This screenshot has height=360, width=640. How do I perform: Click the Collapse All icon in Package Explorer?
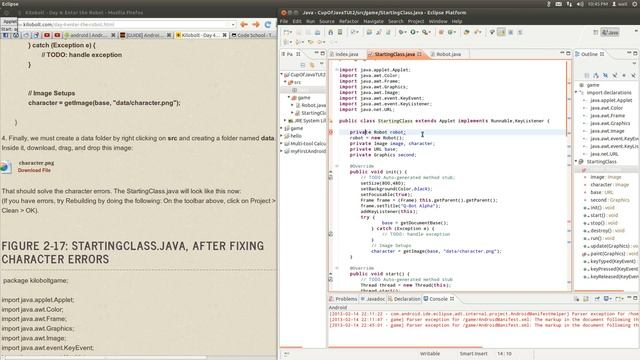point(303,64)
